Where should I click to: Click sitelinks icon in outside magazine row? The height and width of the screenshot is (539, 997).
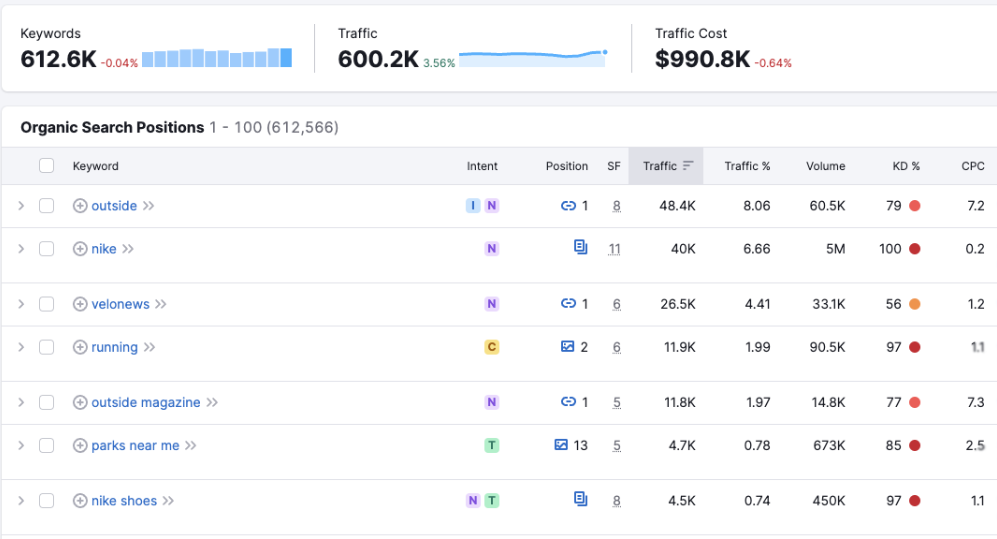coord(568,402)
